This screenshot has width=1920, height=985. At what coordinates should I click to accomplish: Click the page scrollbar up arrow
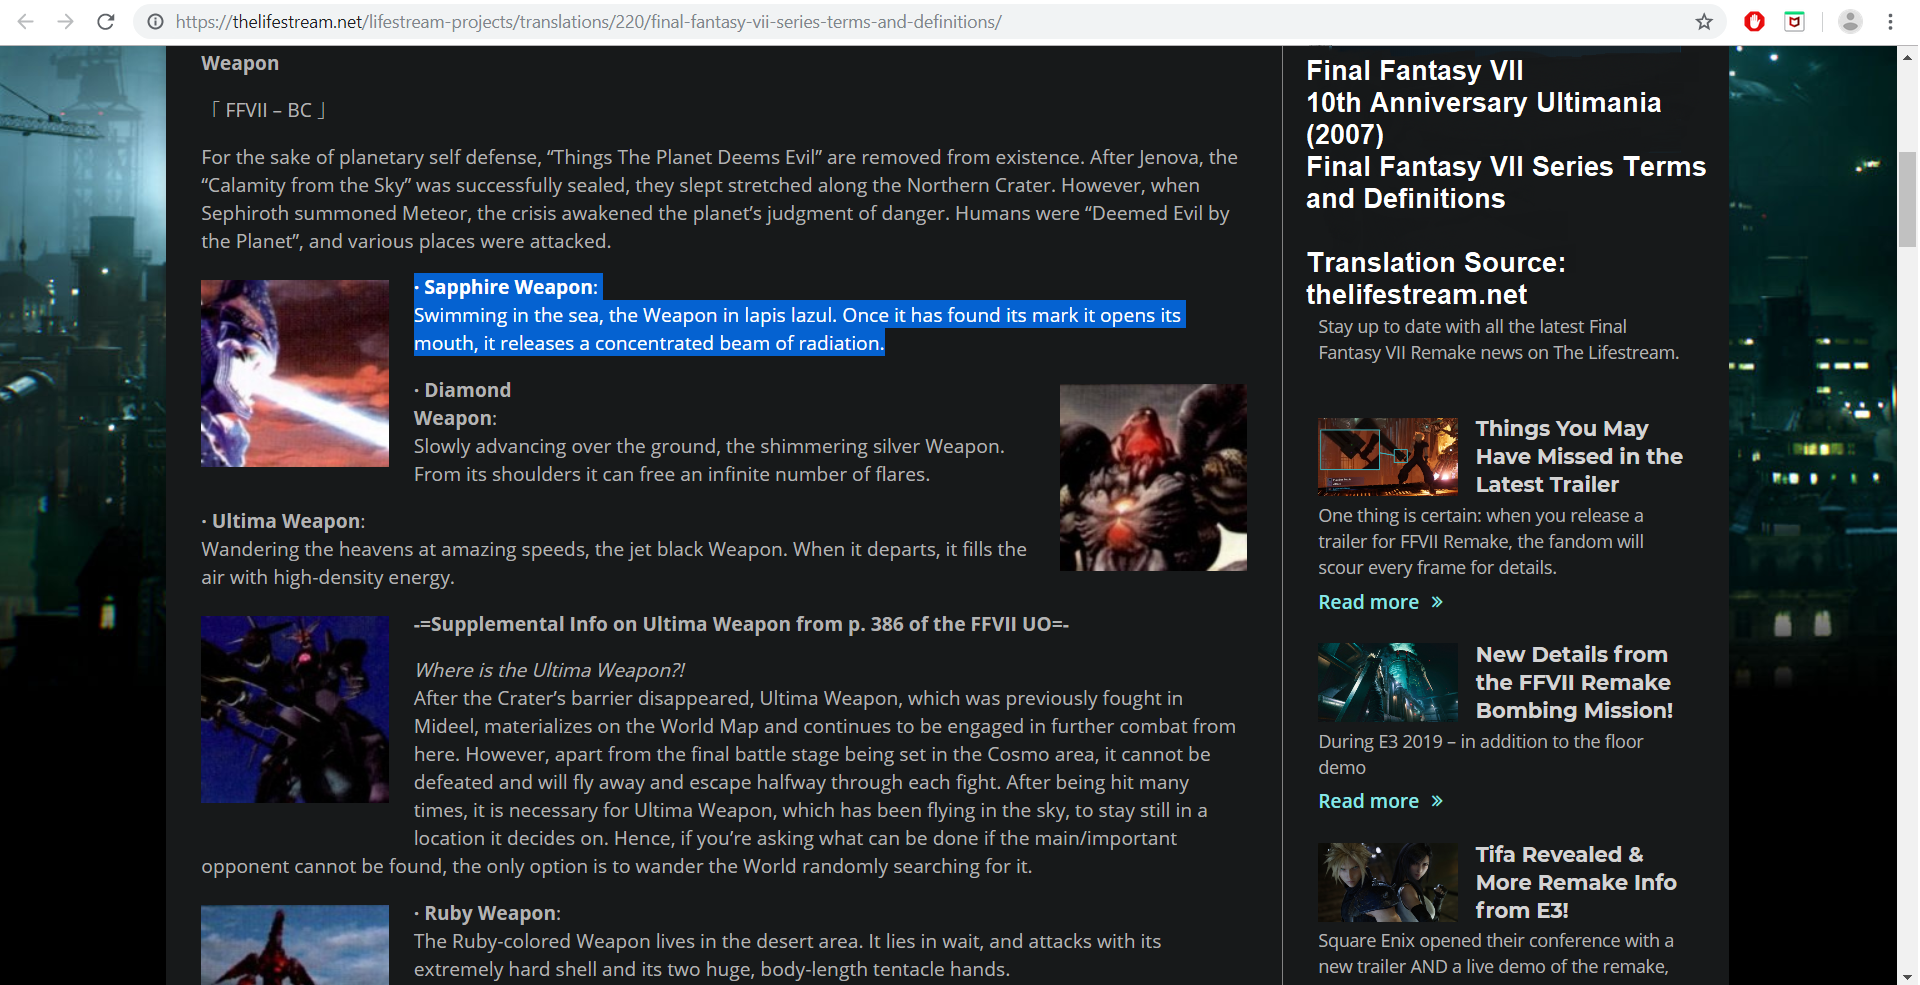(1908, 57)
